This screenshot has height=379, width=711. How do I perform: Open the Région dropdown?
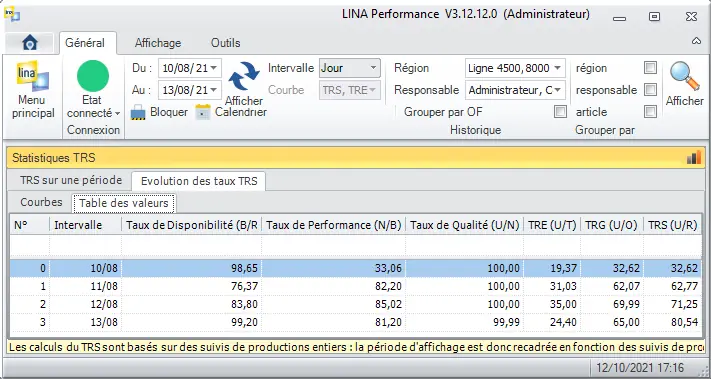[557, 68]
